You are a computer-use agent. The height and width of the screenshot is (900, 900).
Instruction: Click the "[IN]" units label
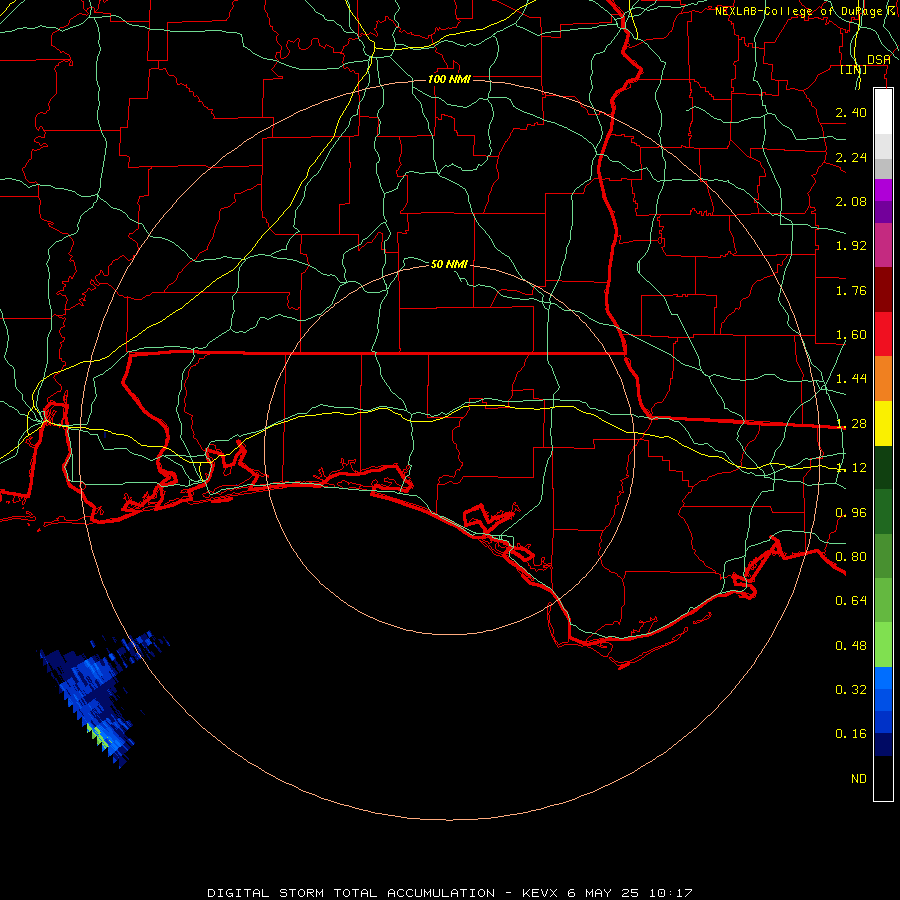tap(854, 69)
